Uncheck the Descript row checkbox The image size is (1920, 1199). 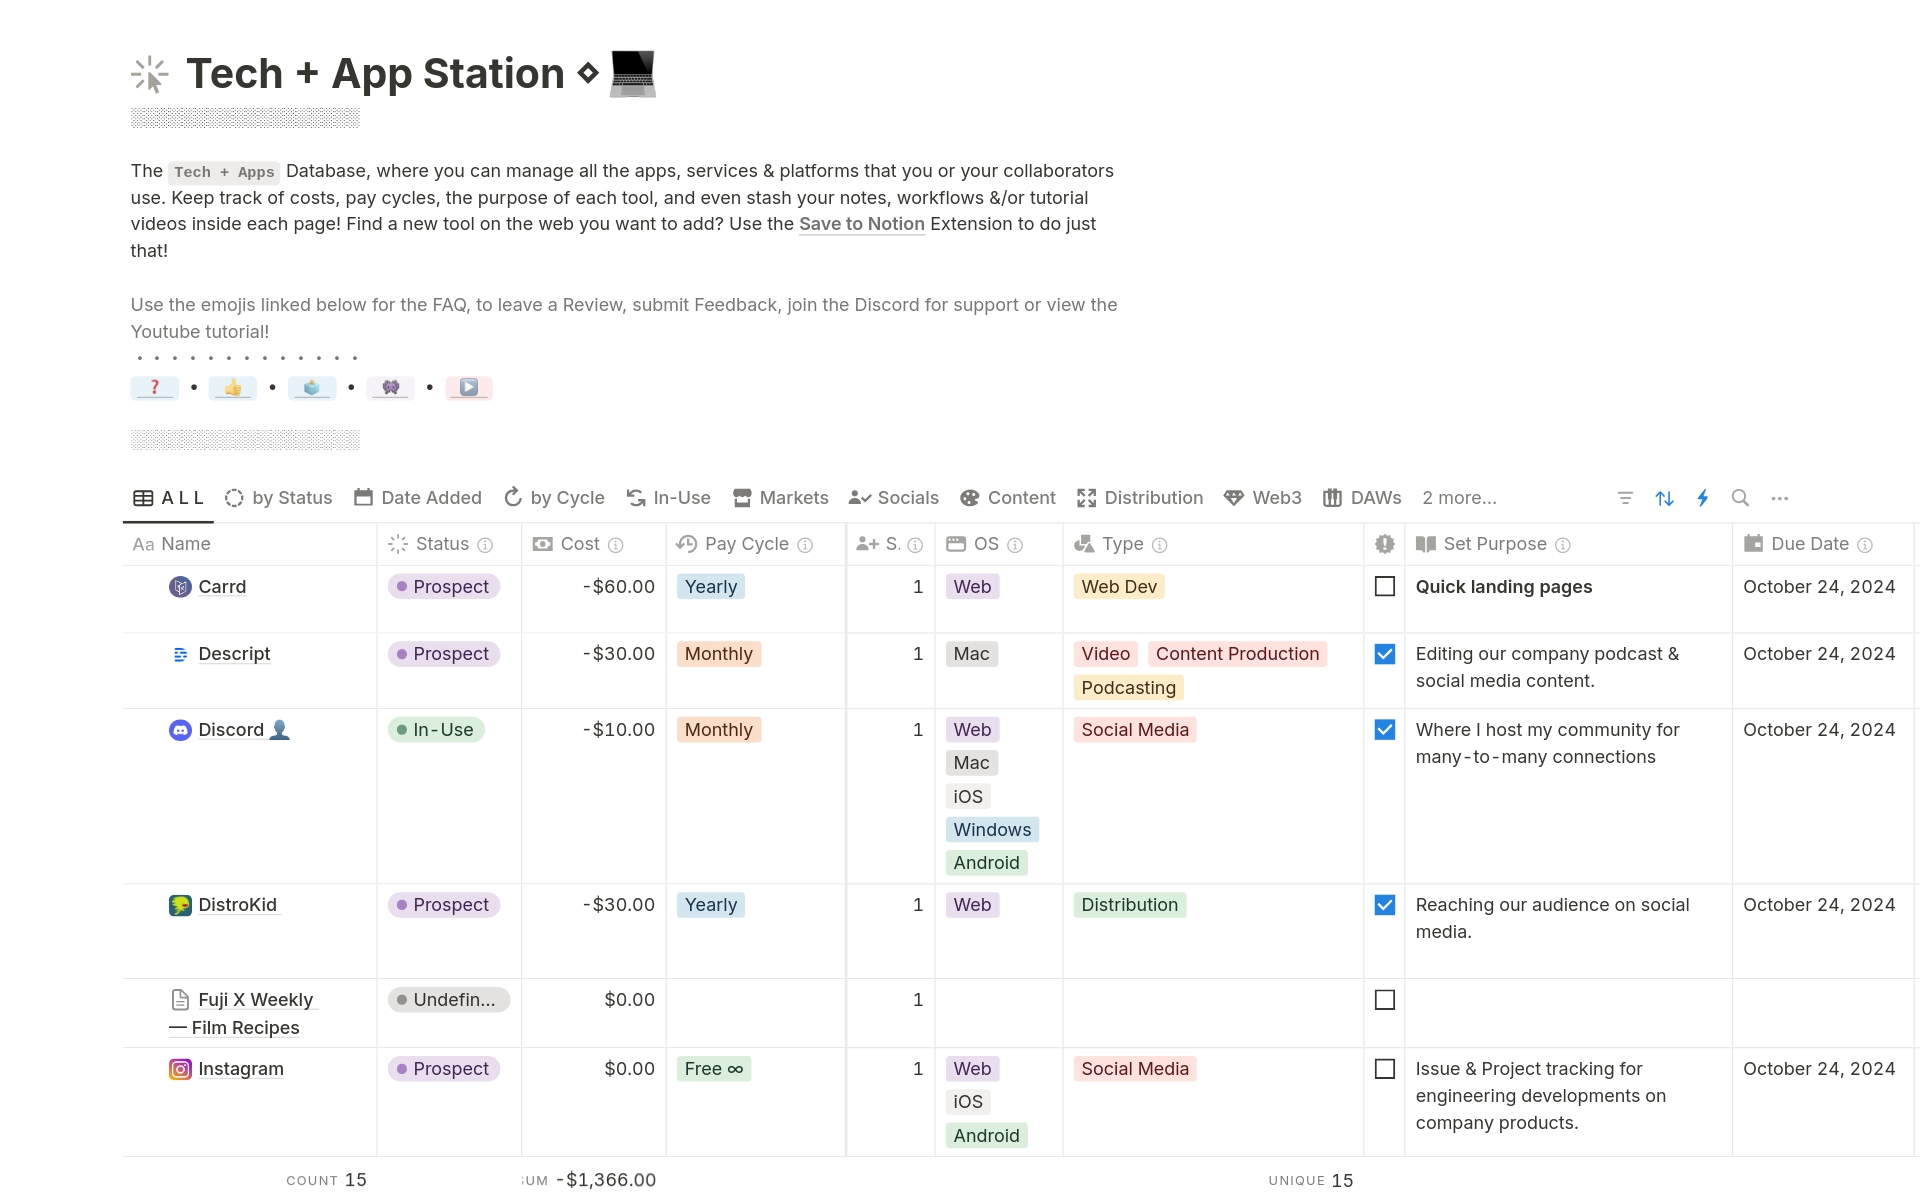[x=1385, y=654]
